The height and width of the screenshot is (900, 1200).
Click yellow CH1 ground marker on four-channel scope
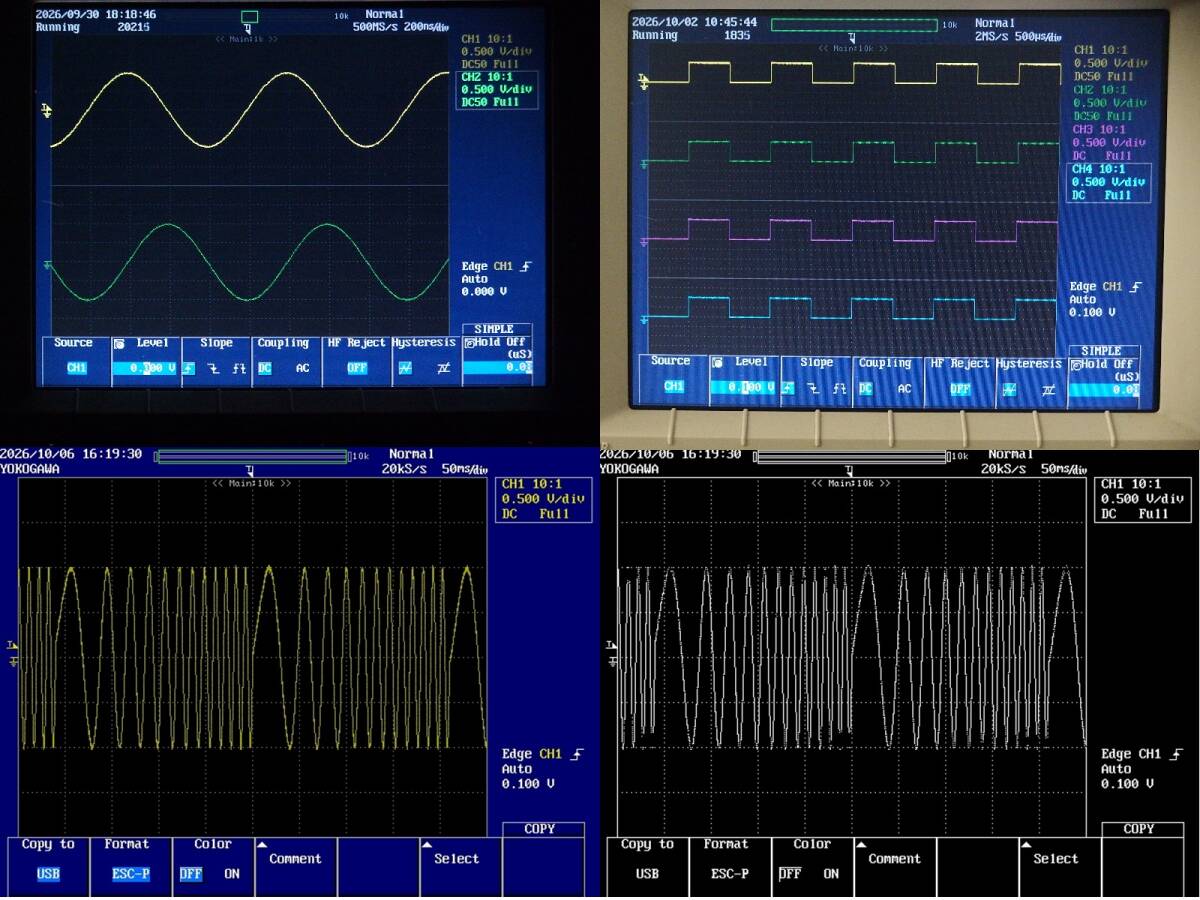coord(644,83)
